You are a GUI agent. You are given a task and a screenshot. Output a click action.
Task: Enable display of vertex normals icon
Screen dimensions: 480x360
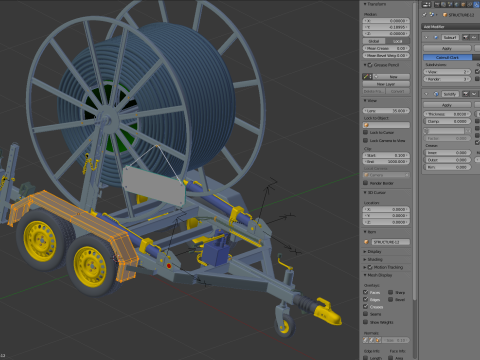click(366, 340)
